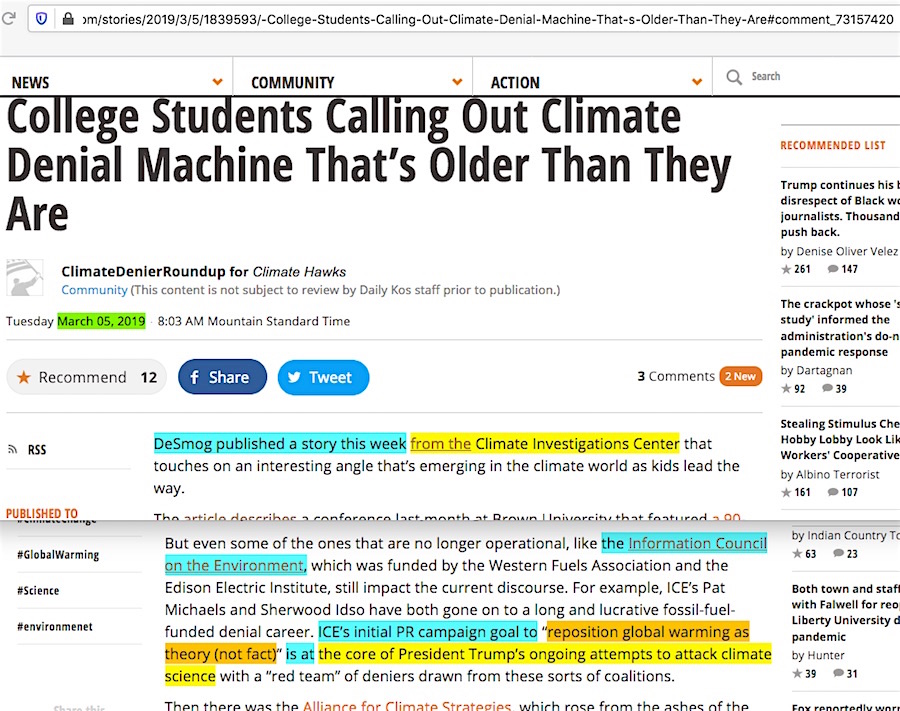This screenshot has height=711, width=900.
Task: Click the browser reload icon
Action: coord(9,19)
